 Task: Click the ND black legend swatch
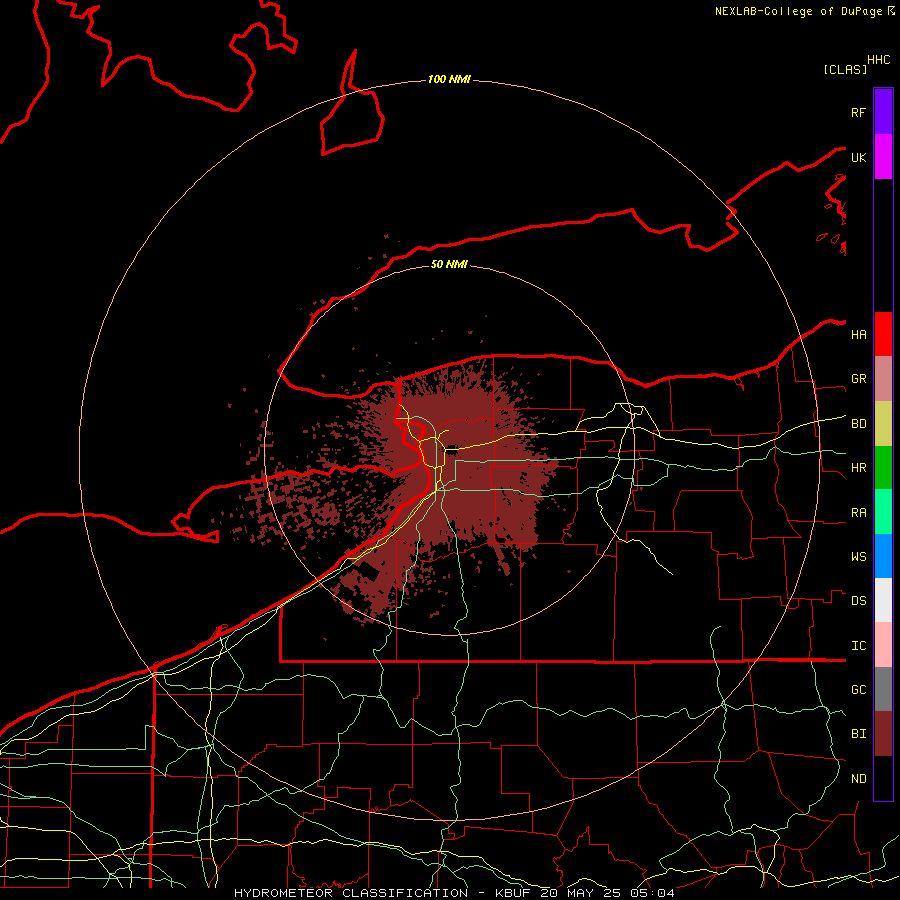pos(883,778)
